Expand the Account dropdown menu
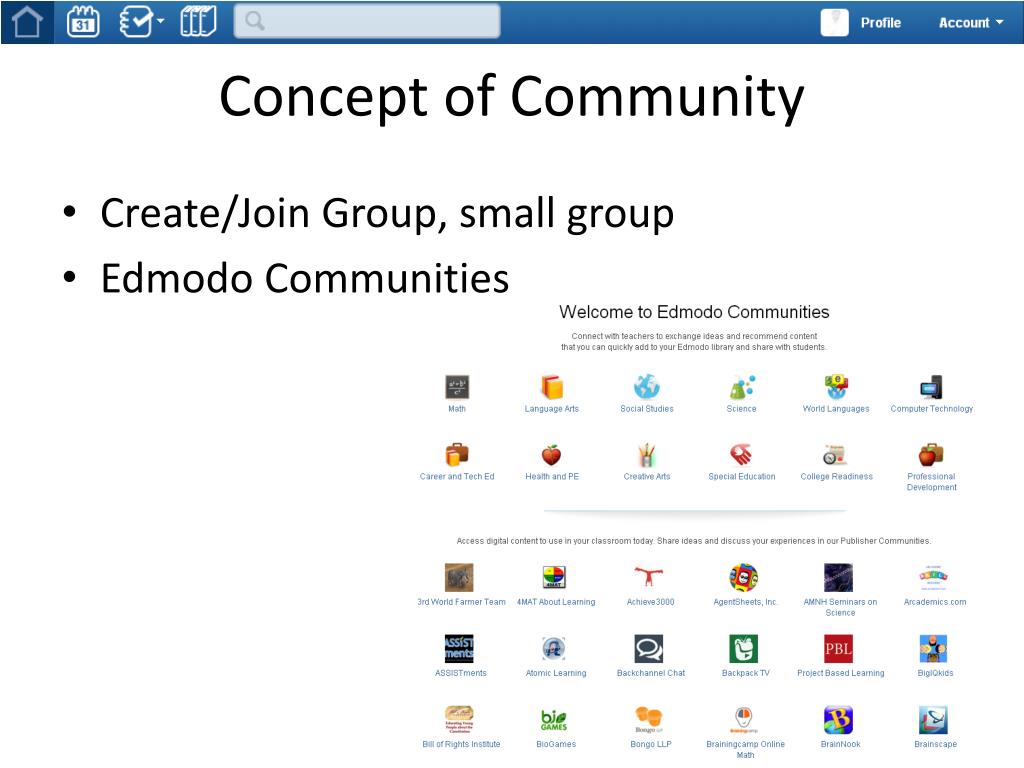Screen dimensions: 1024x768 tap(971, 23)
